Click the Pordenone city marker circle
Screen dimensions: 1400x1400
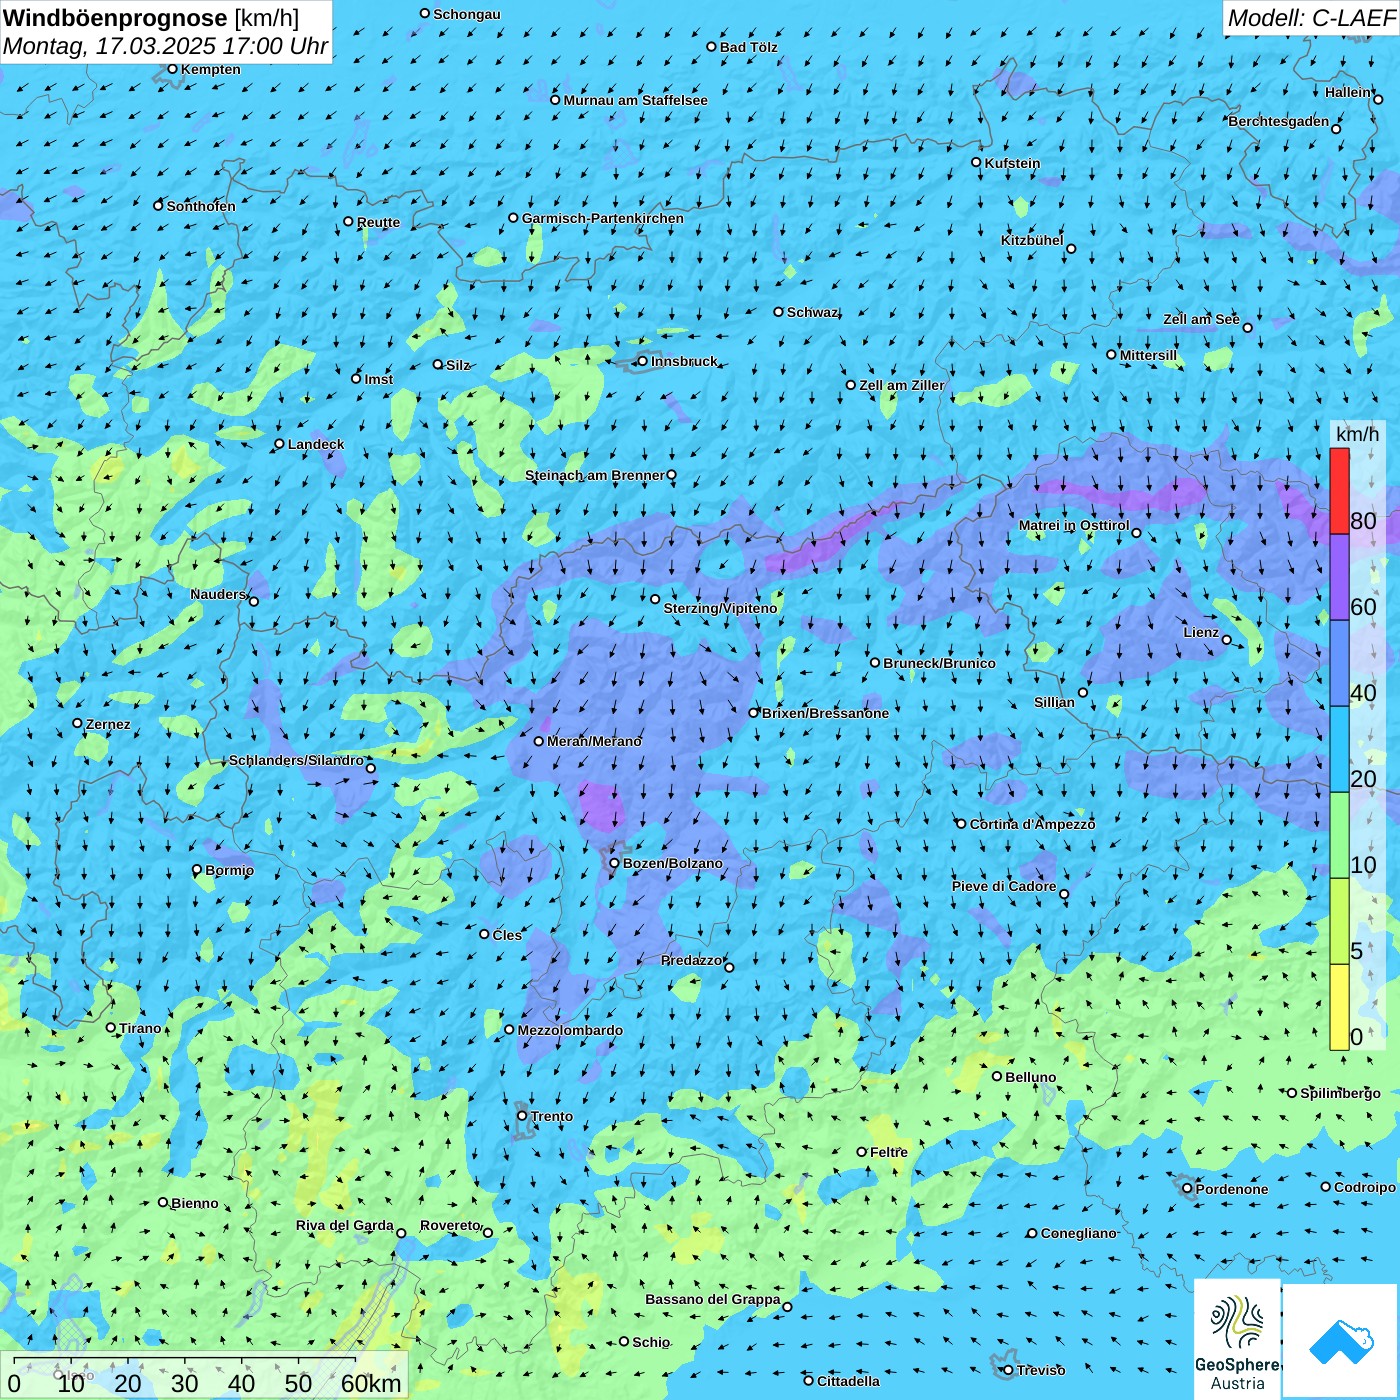tap(1187, 1189)
